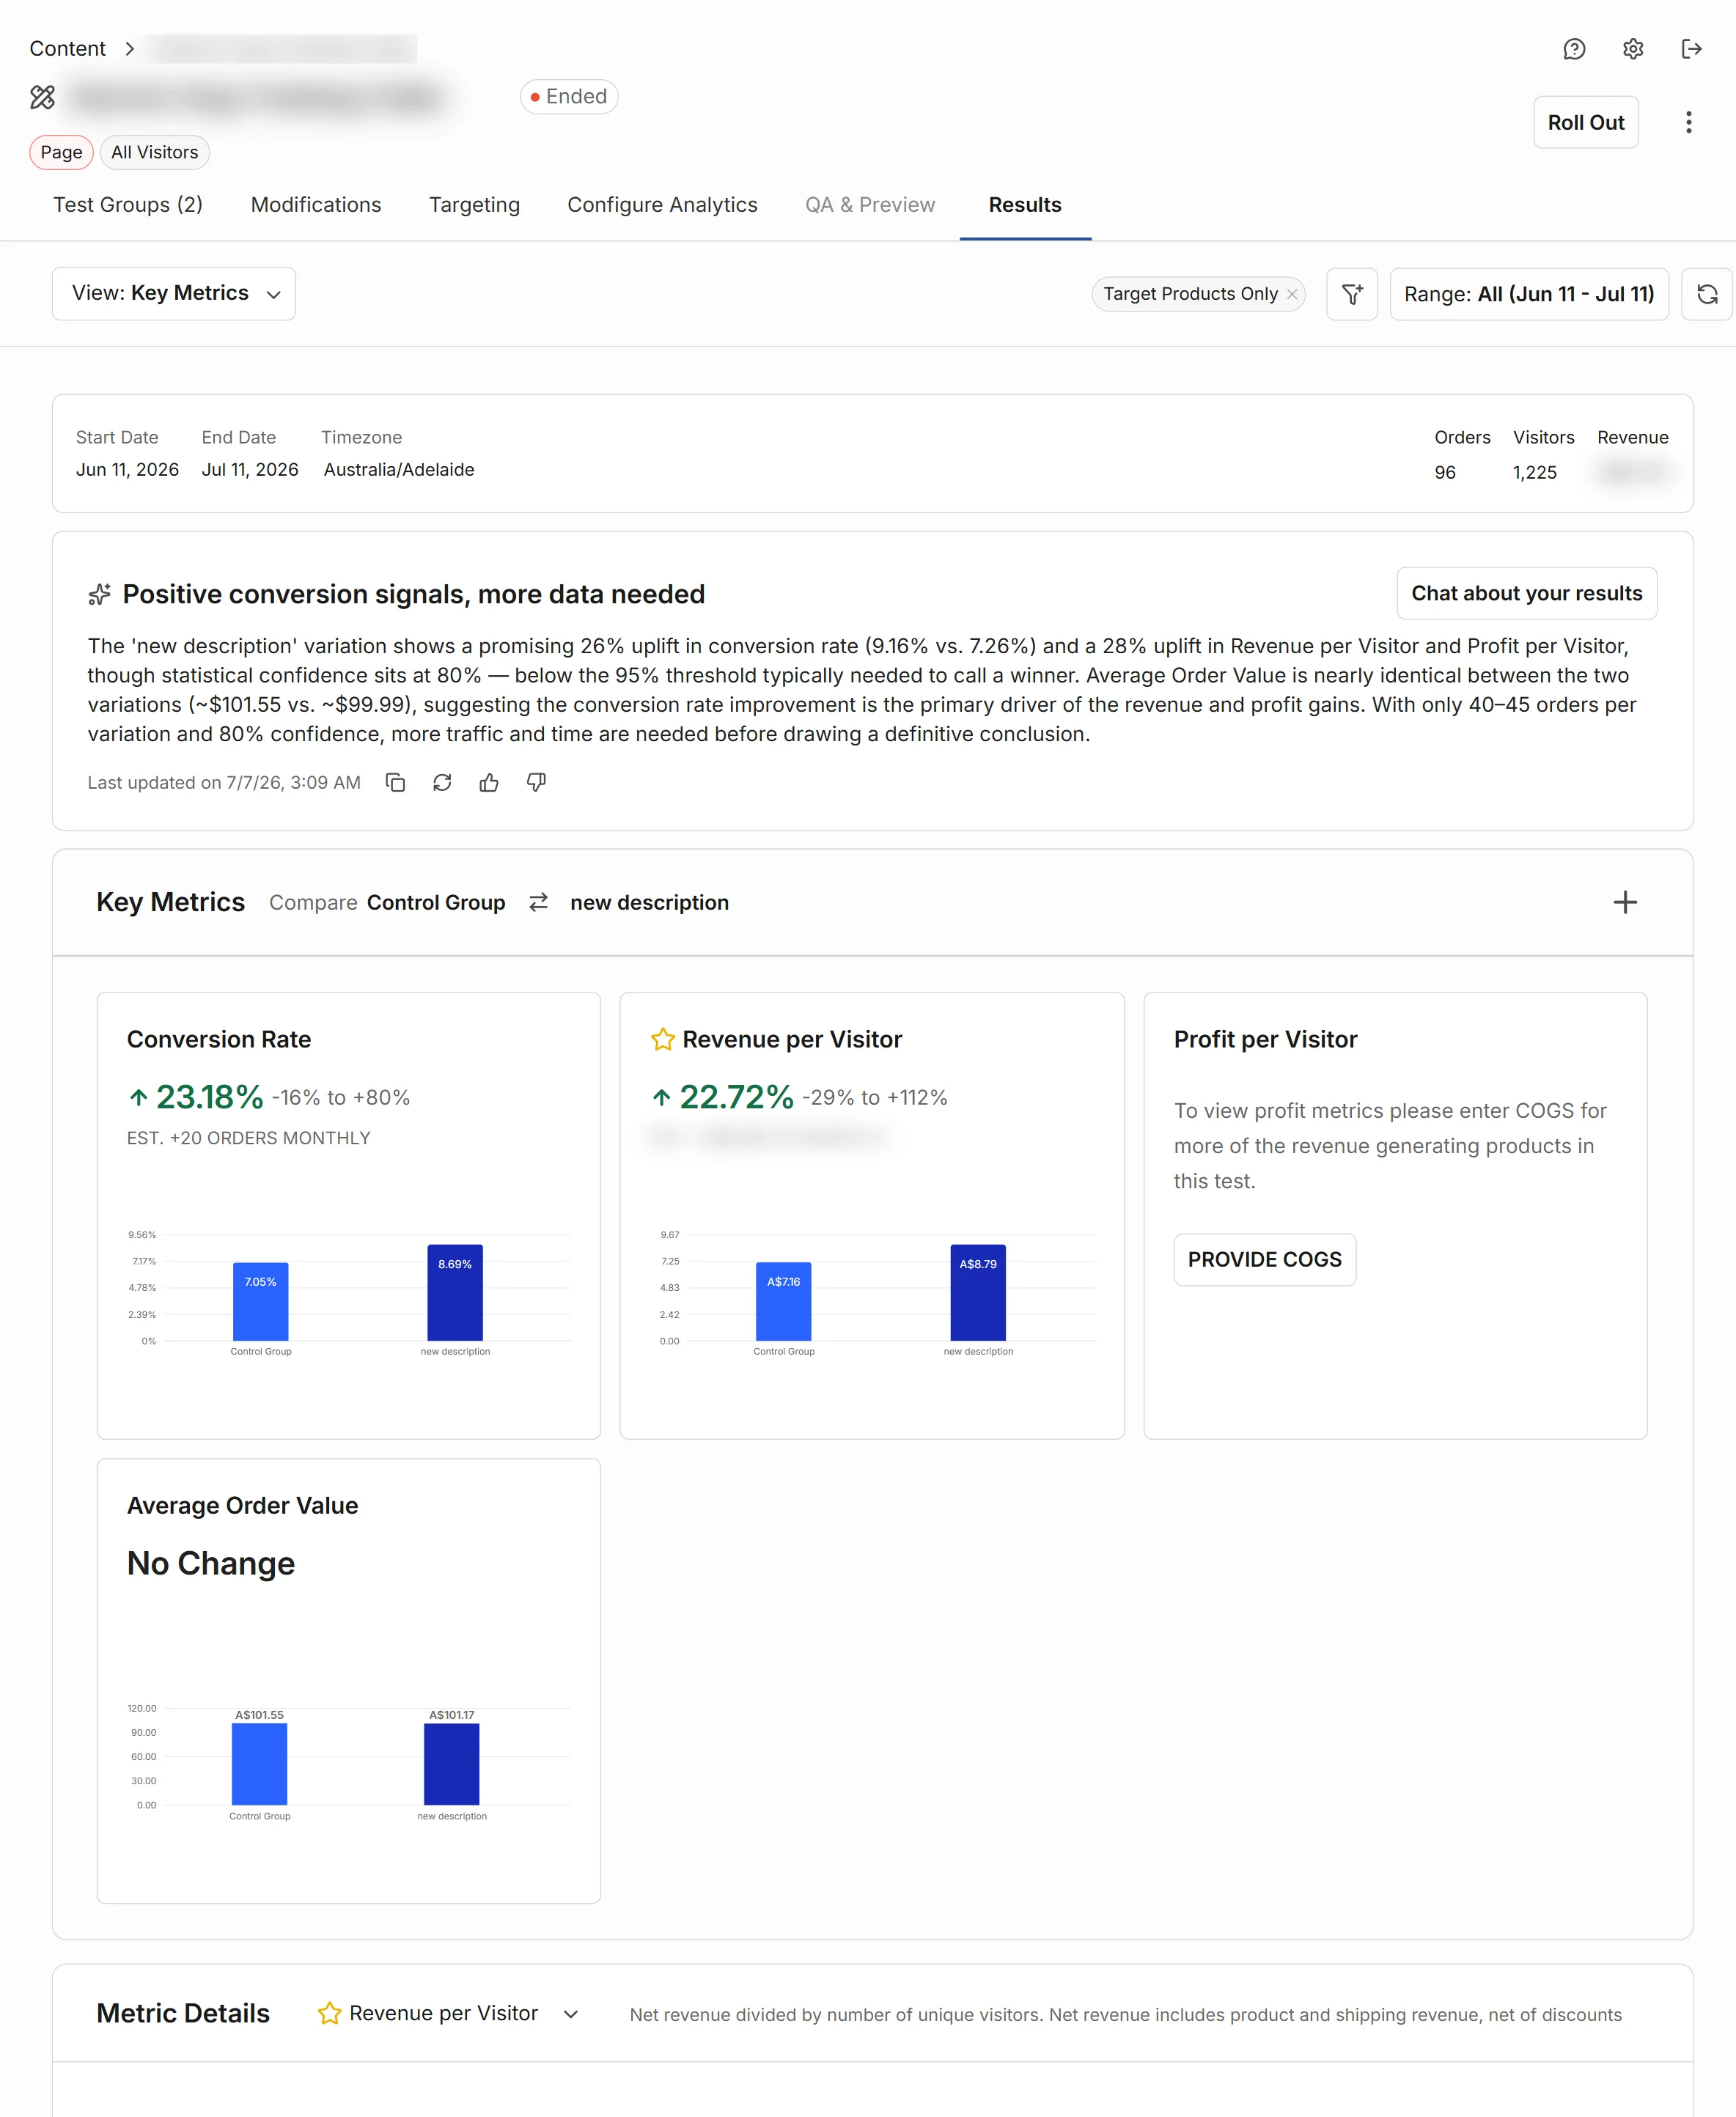Click the Page tag
Image resolution: width=1736 pixels, height=2117 pixels.
click(x=61, y=152)
